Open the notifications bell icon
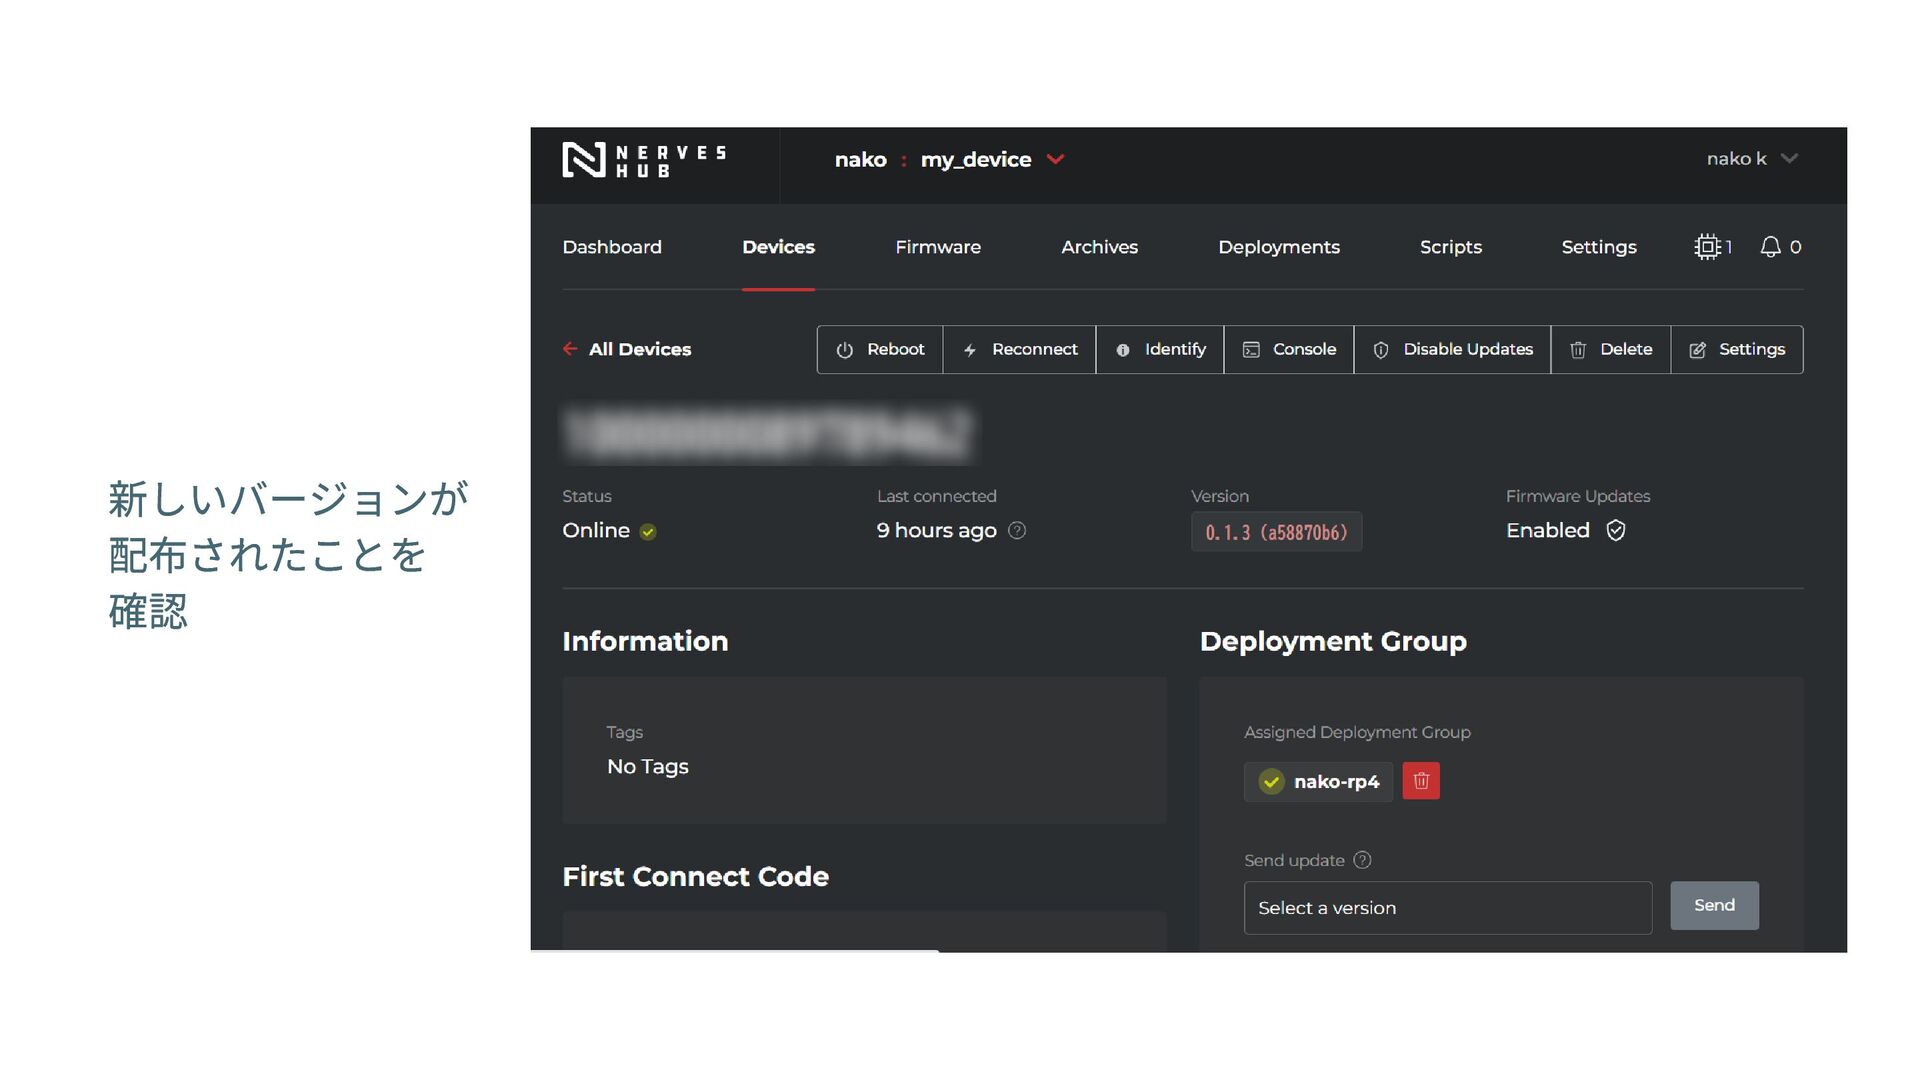Screen dimensions: 1920x1080 click(1770, 247)
